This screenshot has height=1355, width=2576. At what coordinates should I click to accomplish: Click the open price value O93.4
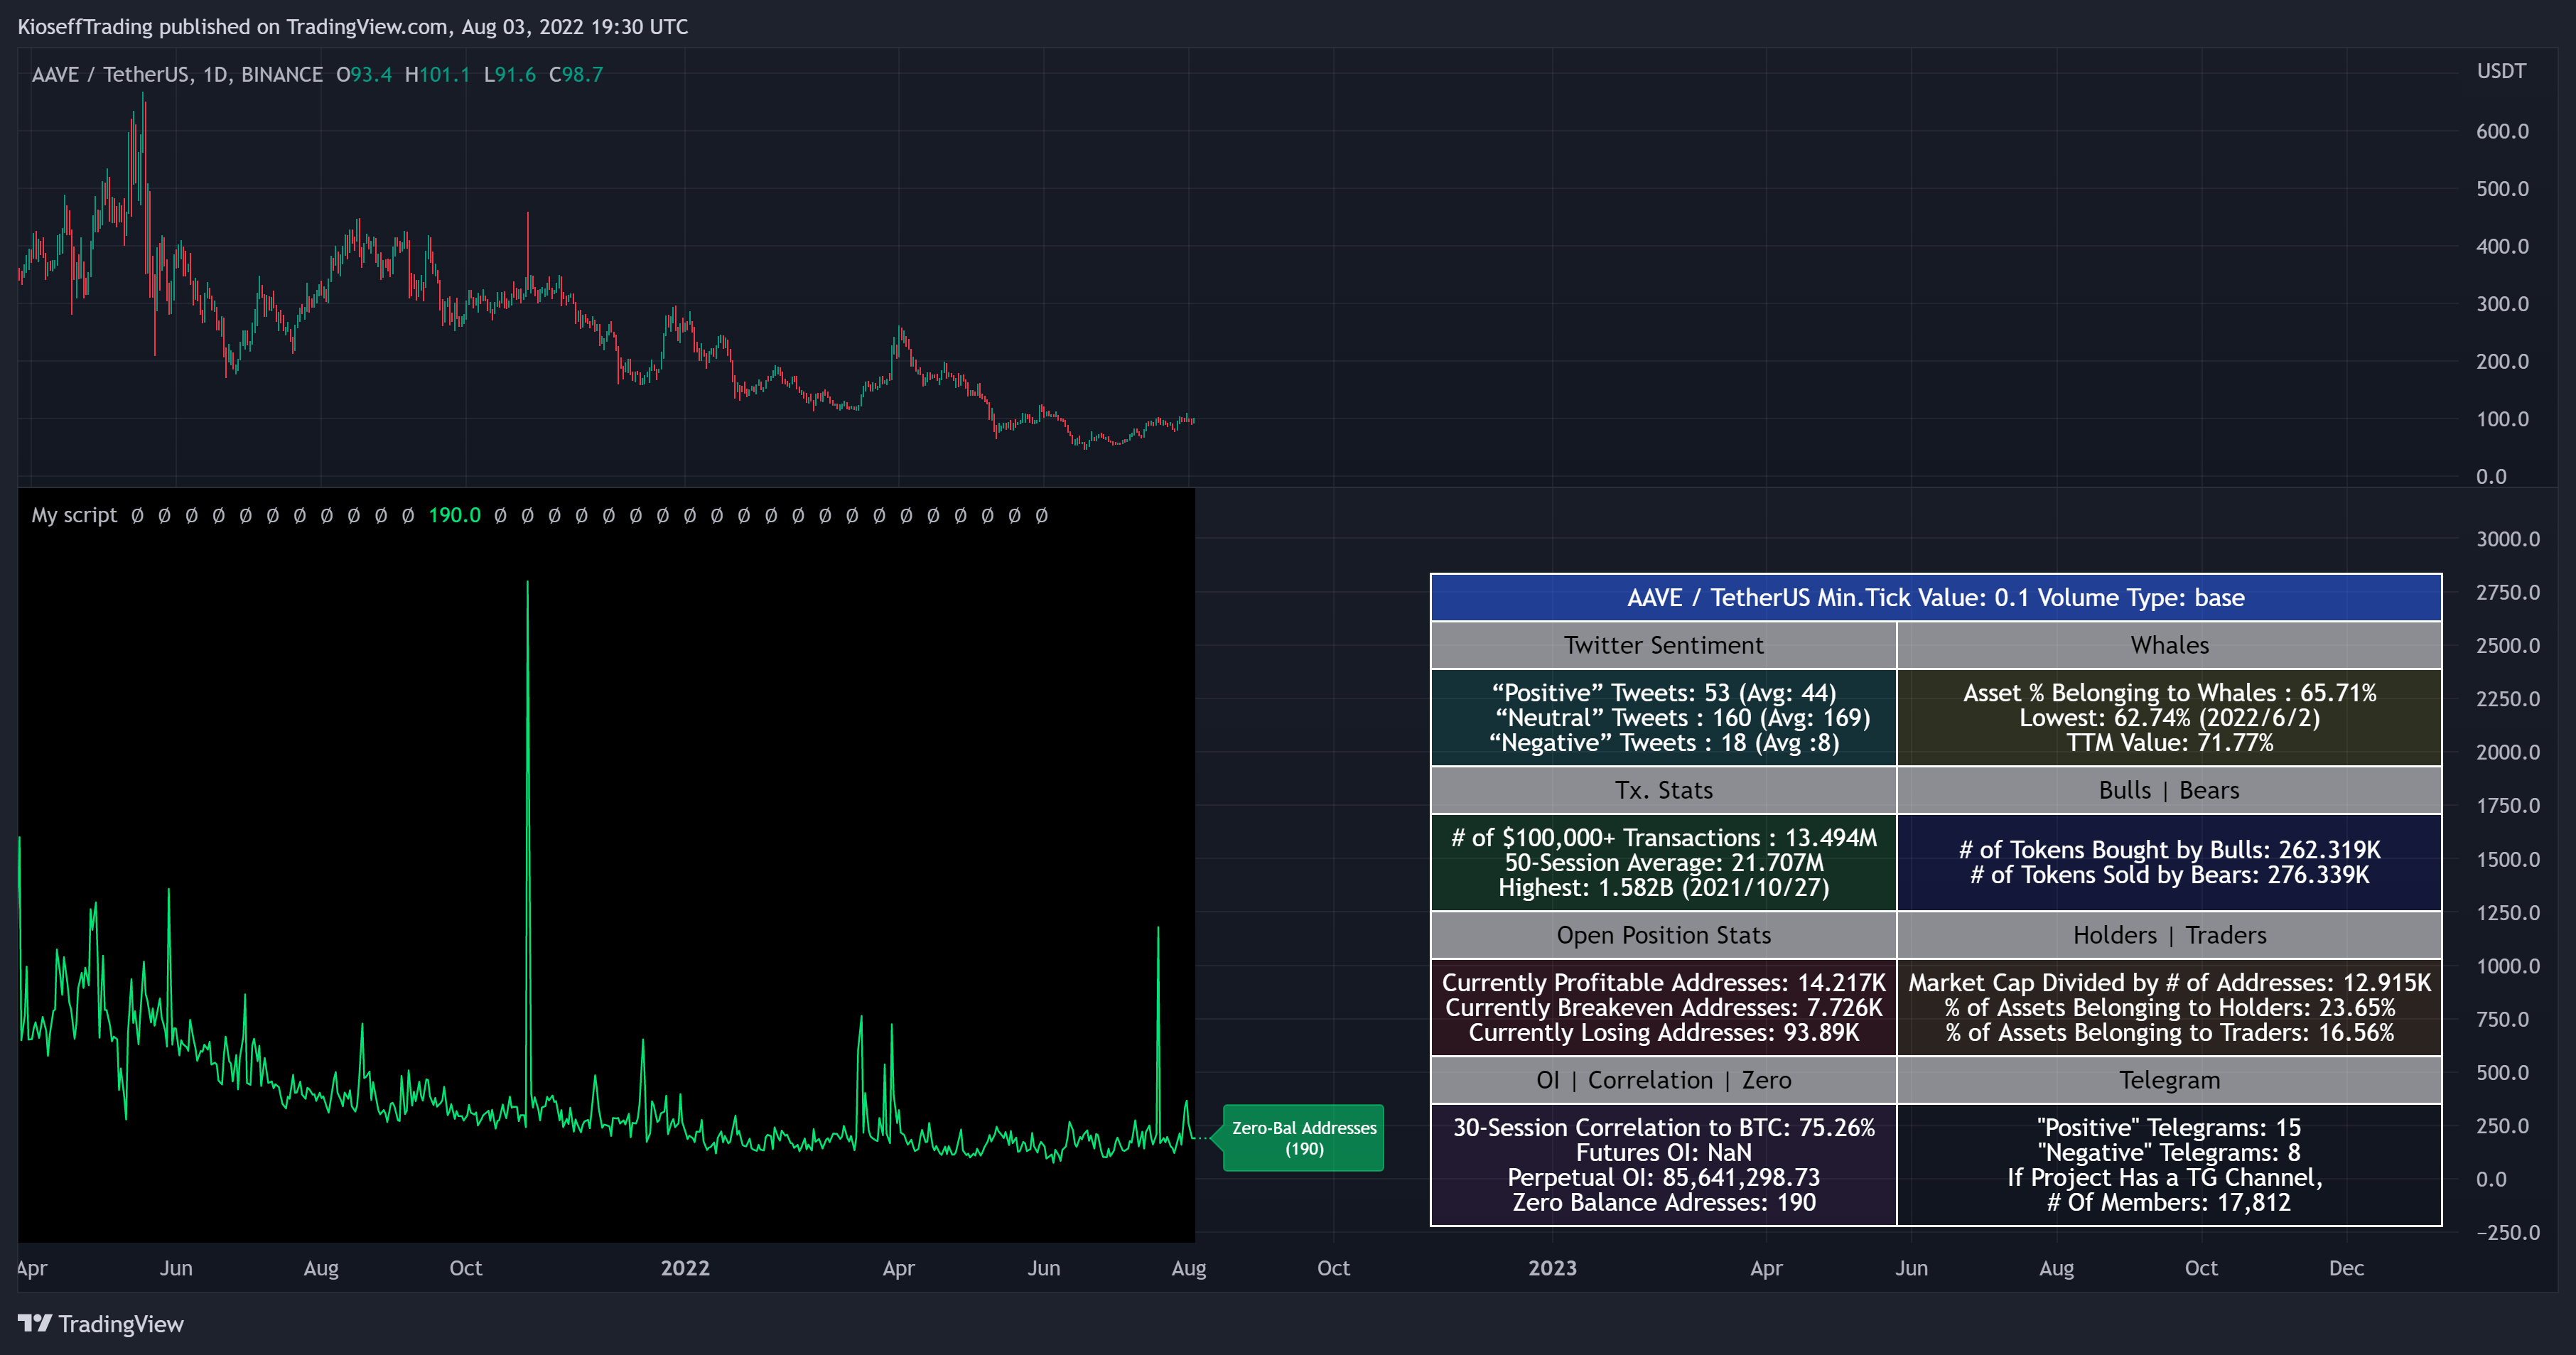coord(364,74)
